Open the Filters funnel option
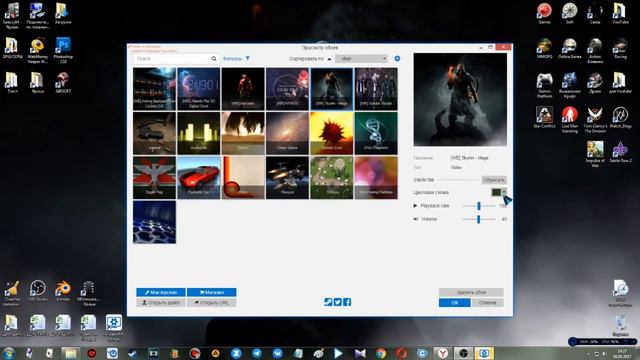640x360 pixels. tap(236, 59)
